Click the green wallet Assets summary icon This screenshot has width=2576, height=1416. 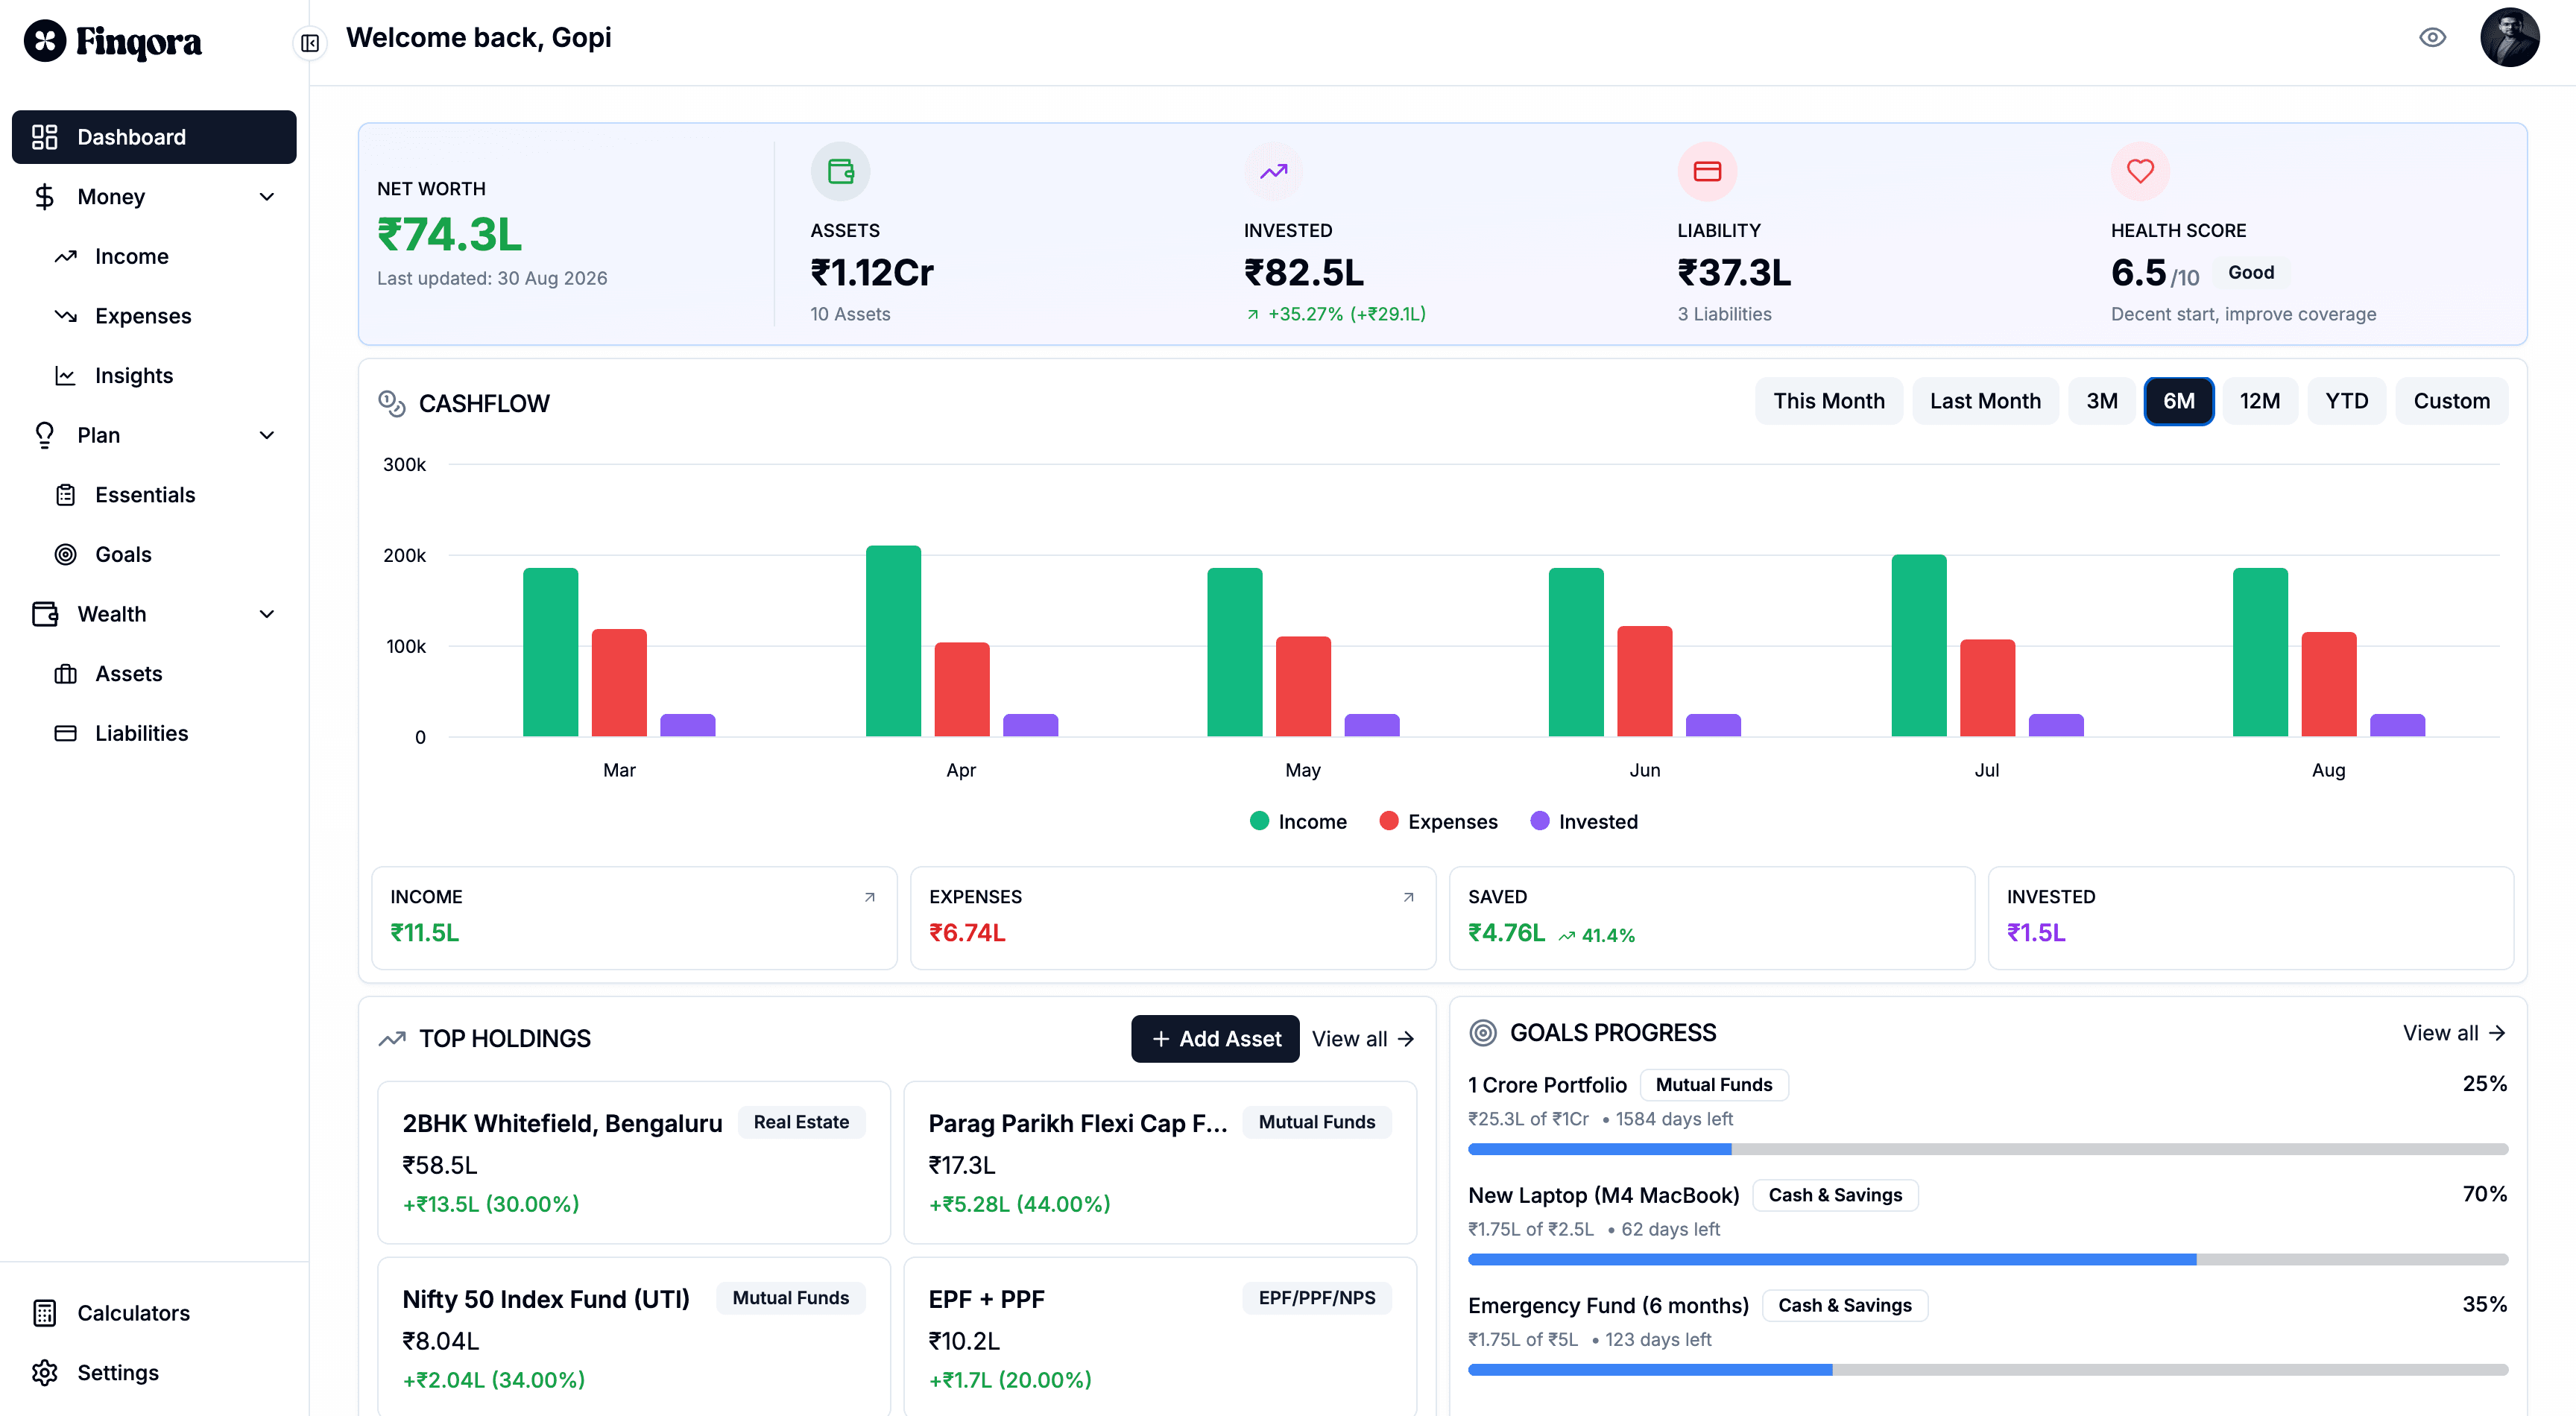click(x=840, y=172)
